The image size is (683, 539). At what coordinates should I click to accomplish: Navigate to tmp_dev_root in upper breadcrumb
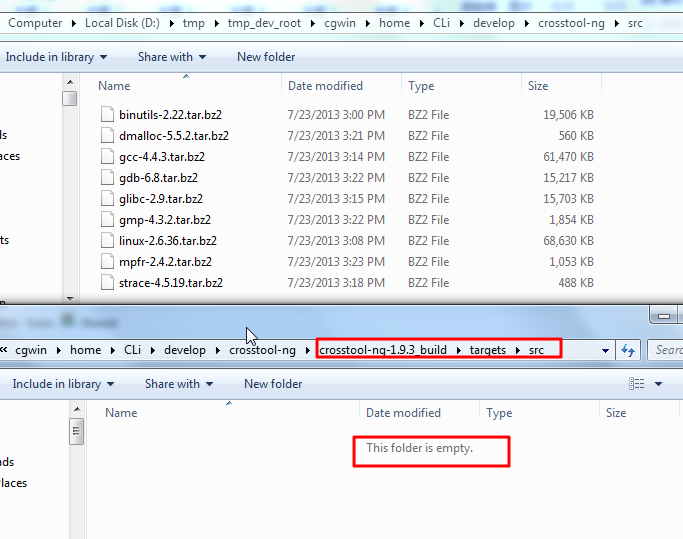264,23
